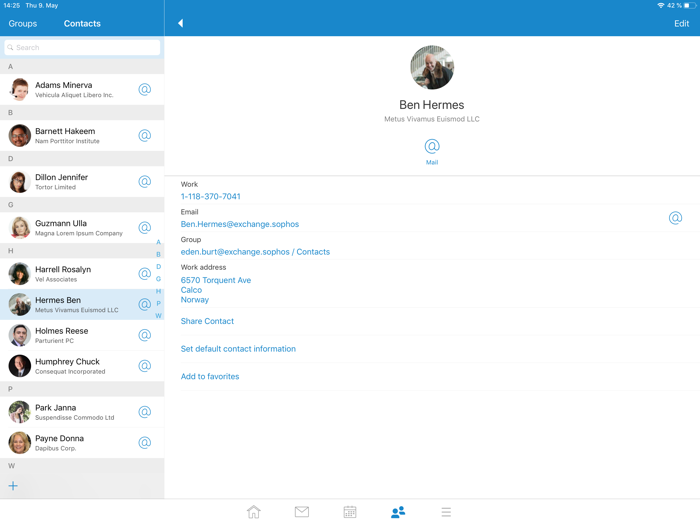
Task: Go to Home in bottom bar
Action: (254, 512)
